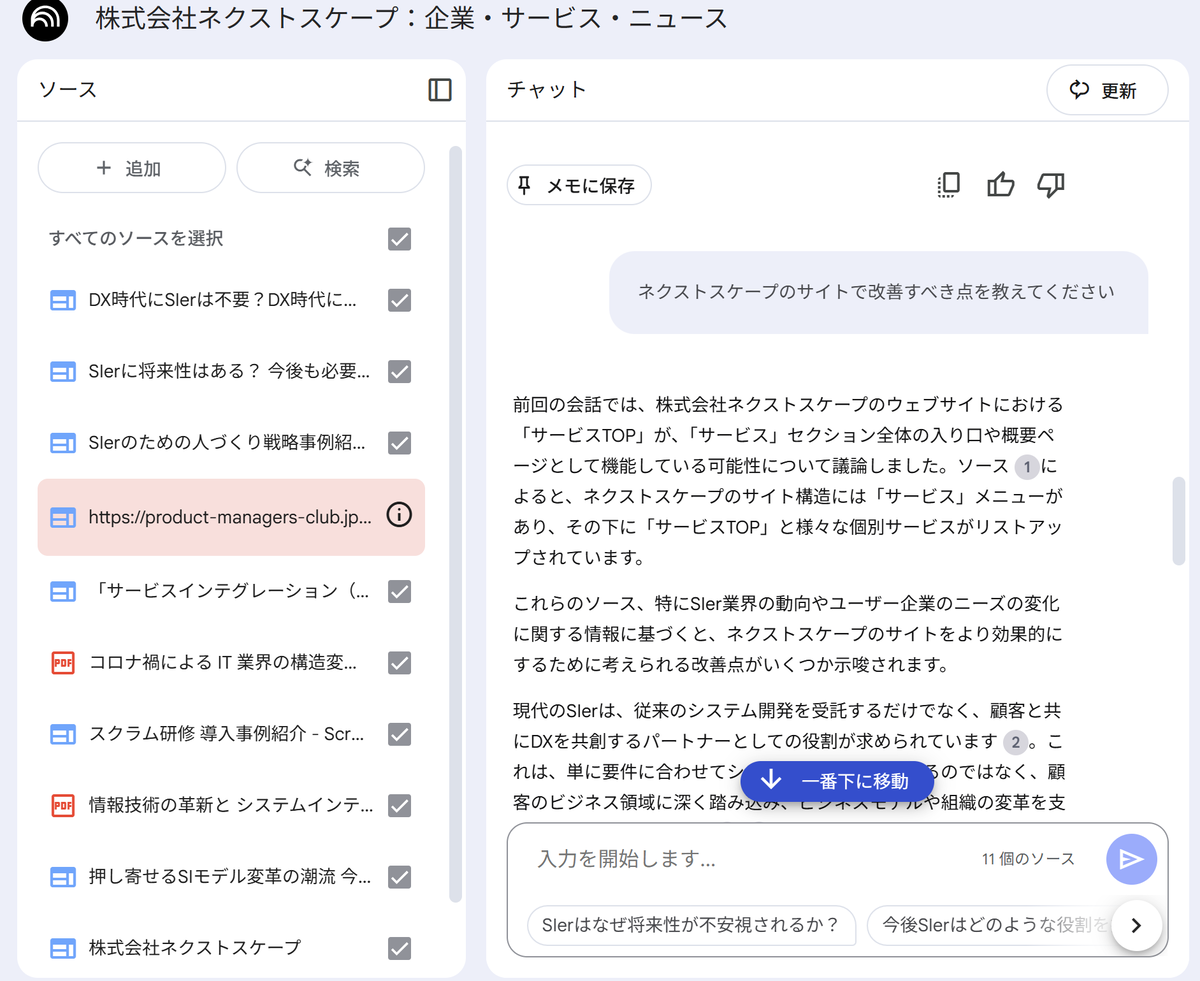Open citation number 2 in response

(1015, 742)
